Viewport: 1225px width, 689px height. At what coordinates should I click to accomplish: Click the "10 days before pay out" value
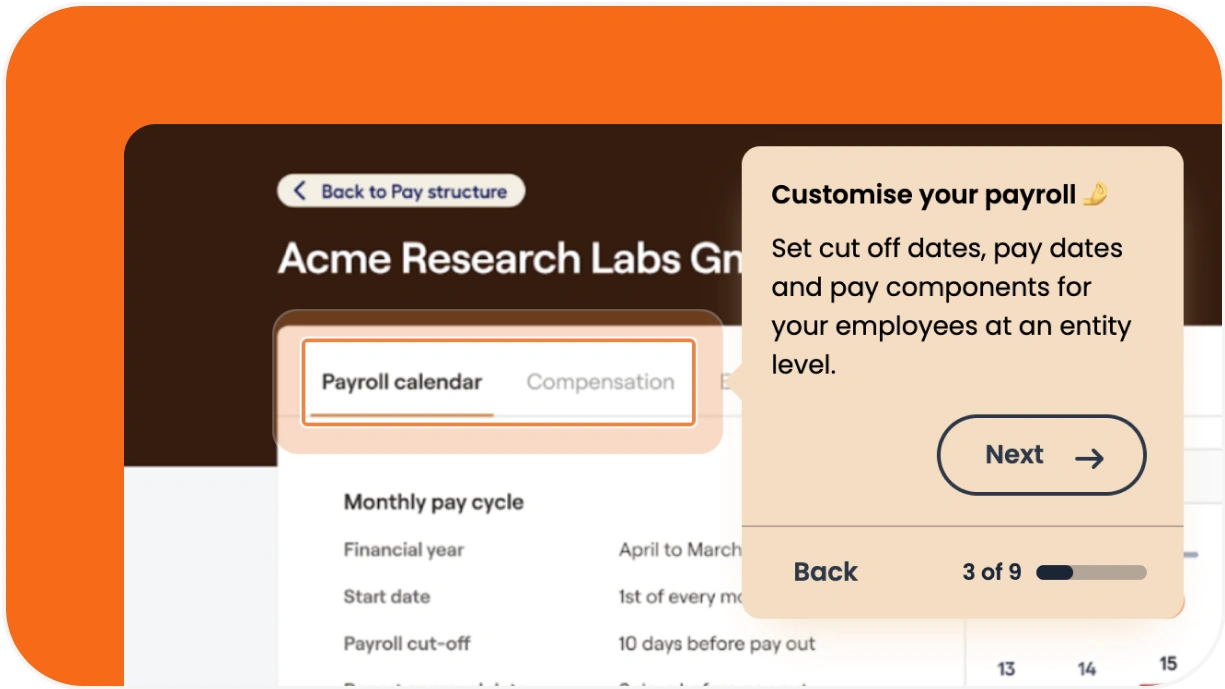pyautogui.click(x=716, y=644)
